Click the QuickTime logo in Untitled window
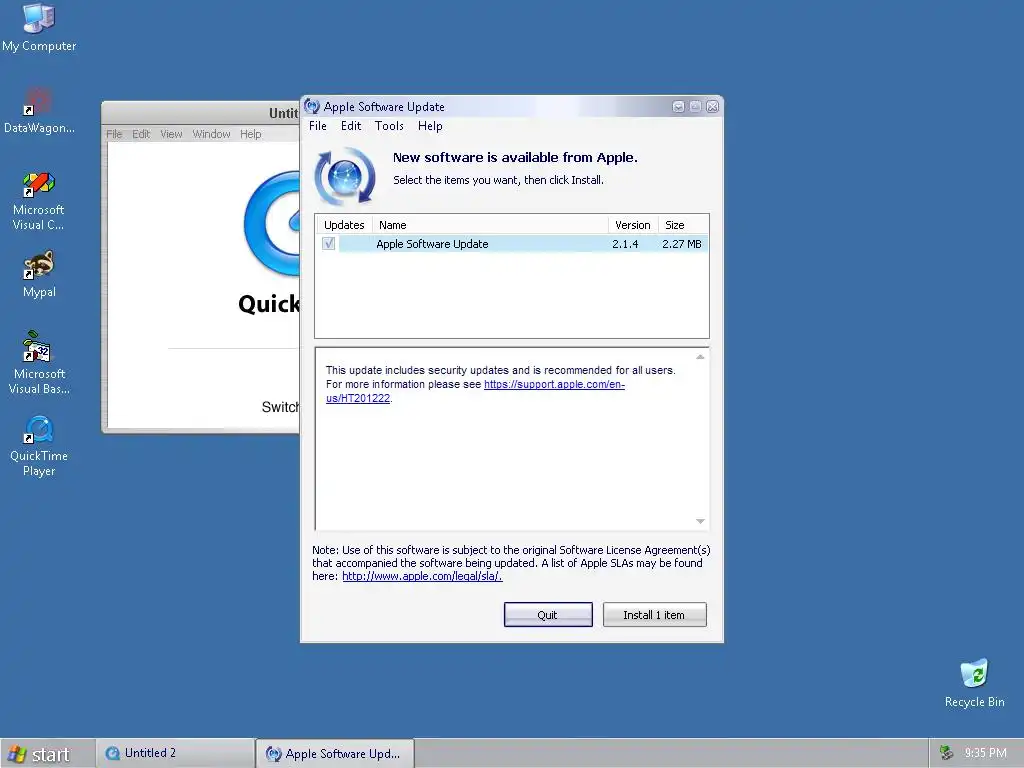 pos(272,223)
